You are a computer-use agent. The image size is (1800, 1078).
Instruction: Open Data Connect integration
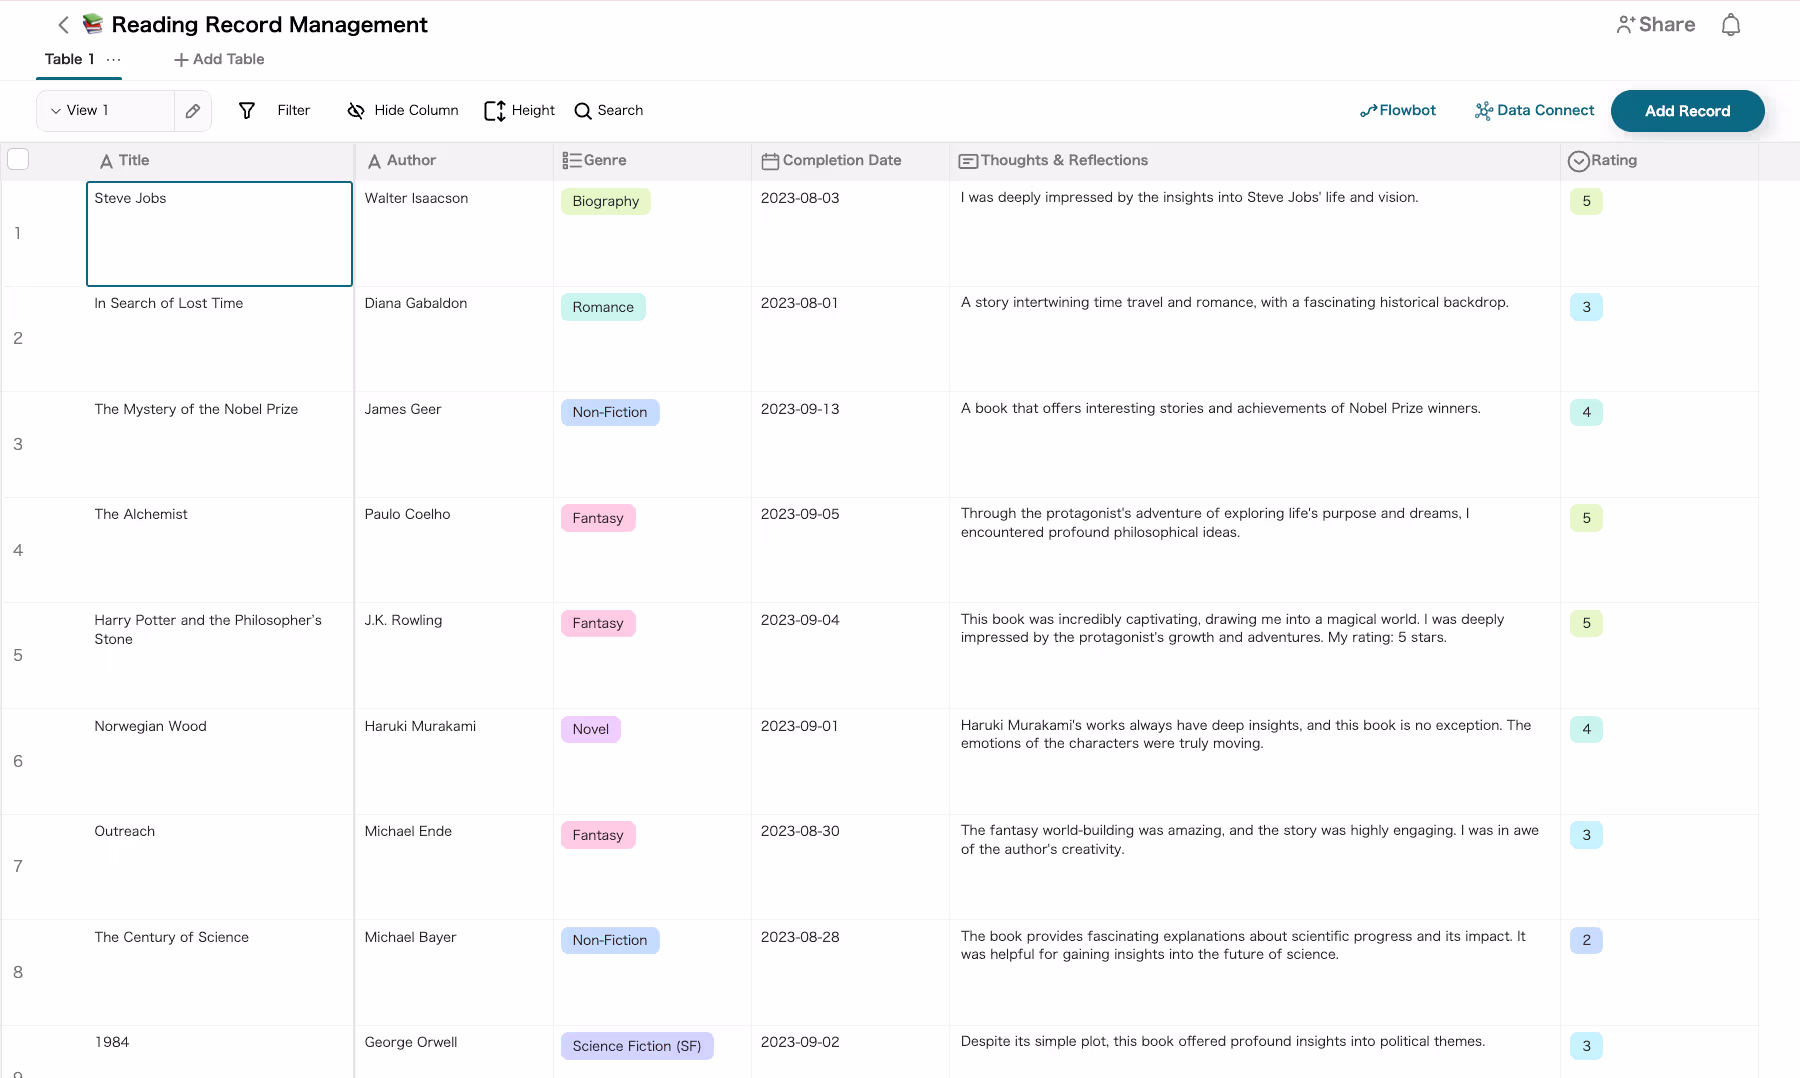click(1534, 111)
